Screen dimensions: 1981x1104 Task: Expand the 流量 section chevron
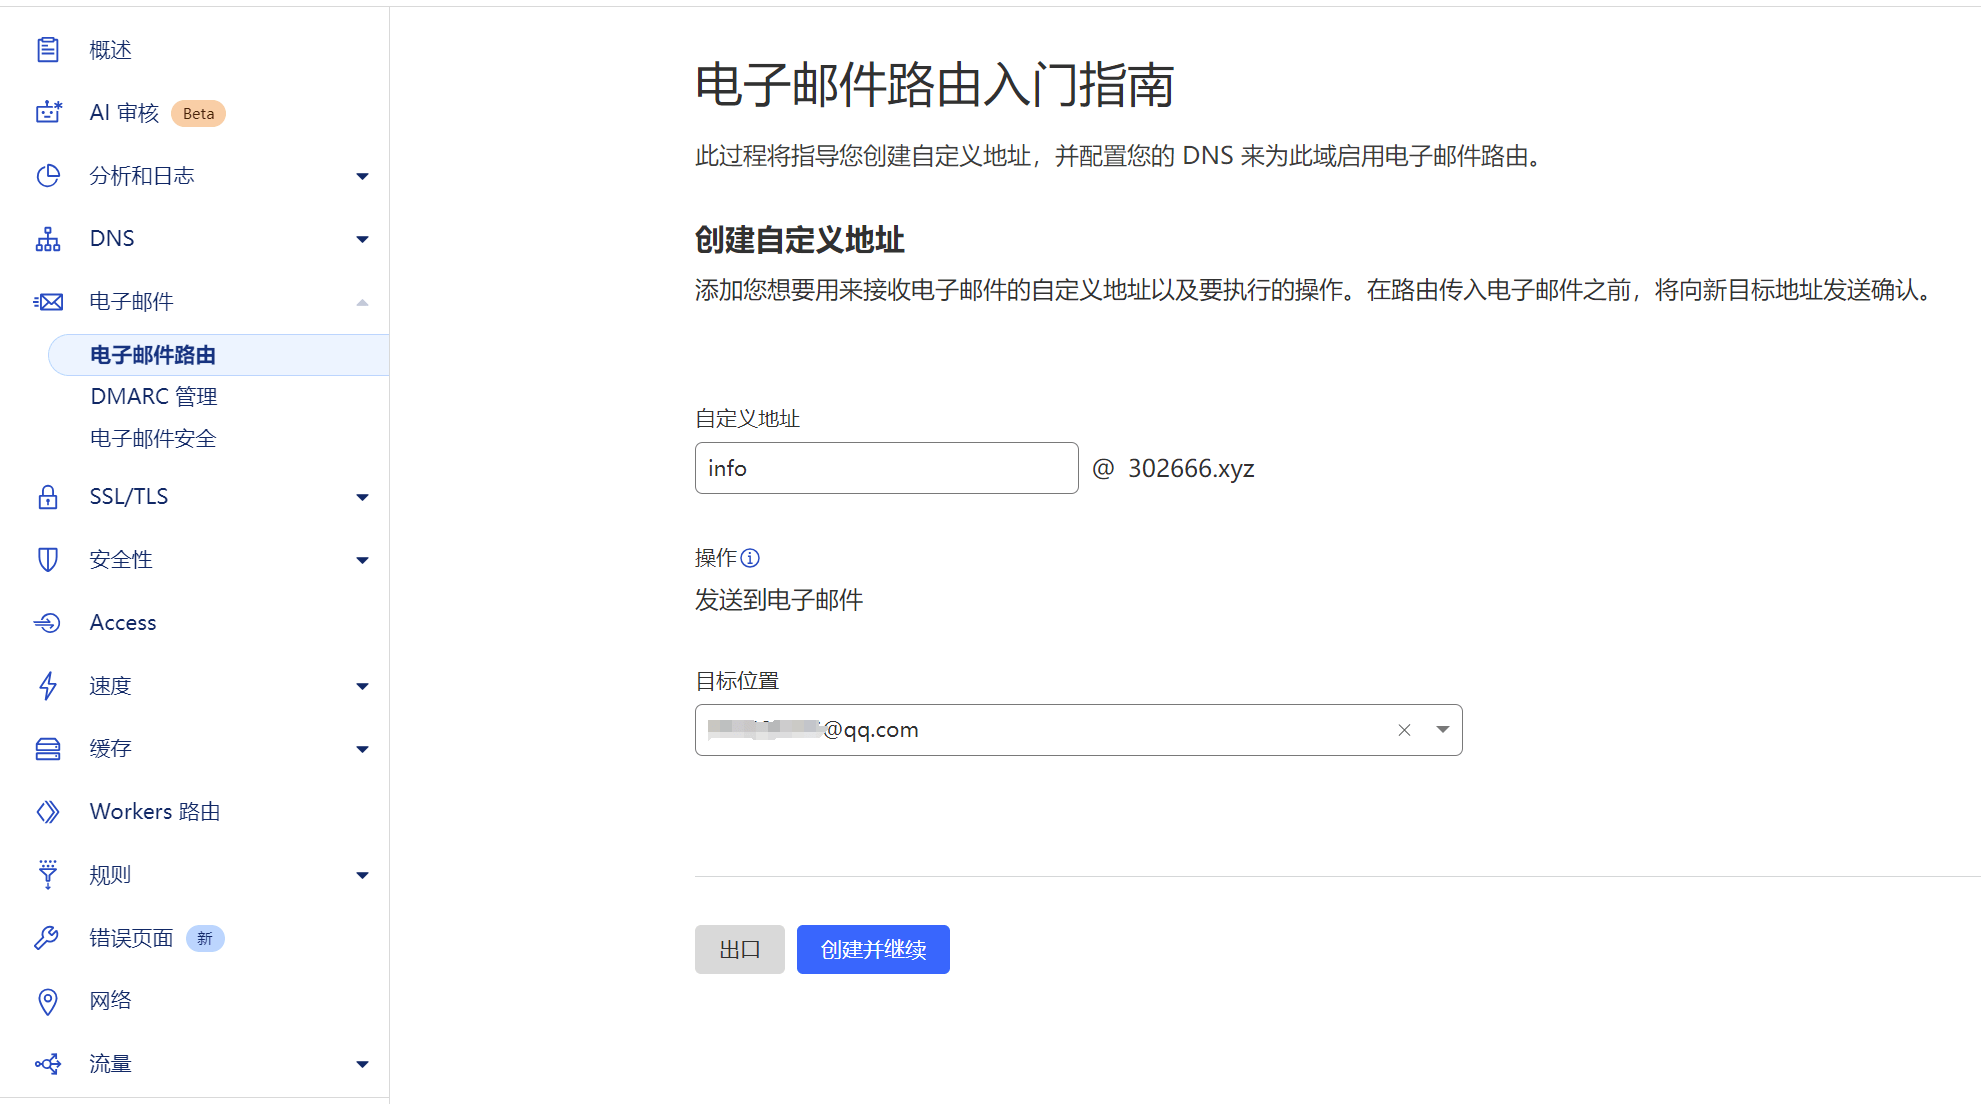point(362,1063)
